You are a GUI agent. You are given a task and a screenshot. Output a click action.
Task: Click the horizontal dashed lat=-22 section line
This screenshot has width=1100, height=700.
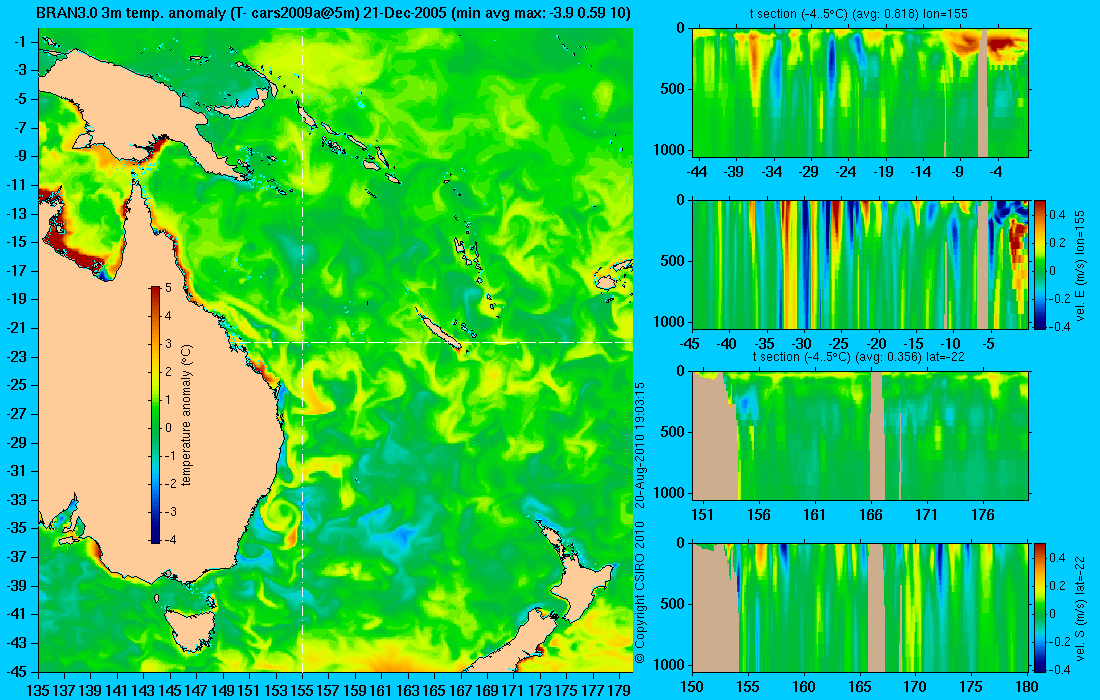tap(434, 342)
